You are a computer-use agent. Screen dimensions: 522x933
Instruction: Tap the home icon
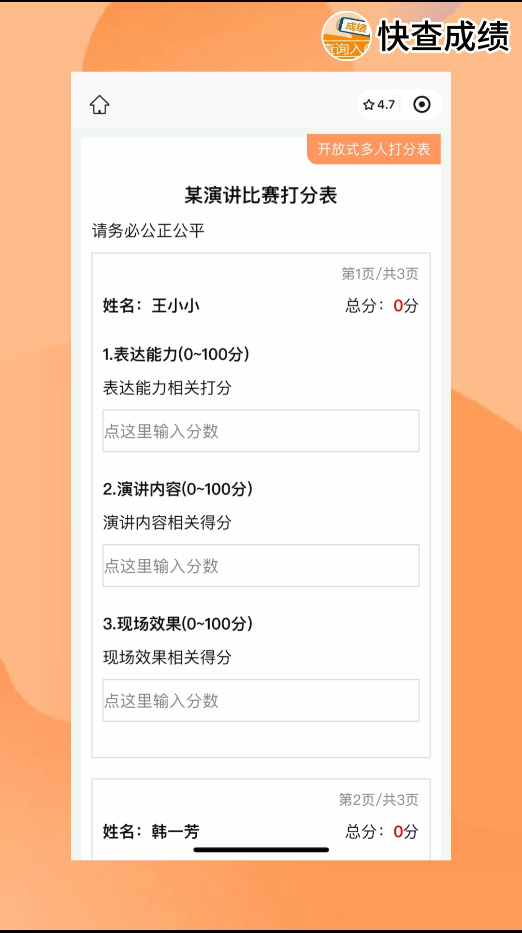tap(99, 105)
